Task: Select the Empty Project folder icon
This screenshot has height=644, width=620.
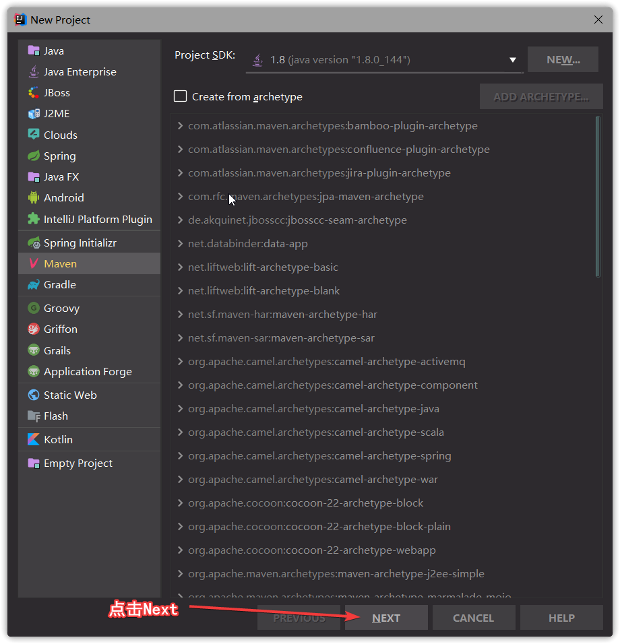Action: (33, 463)
